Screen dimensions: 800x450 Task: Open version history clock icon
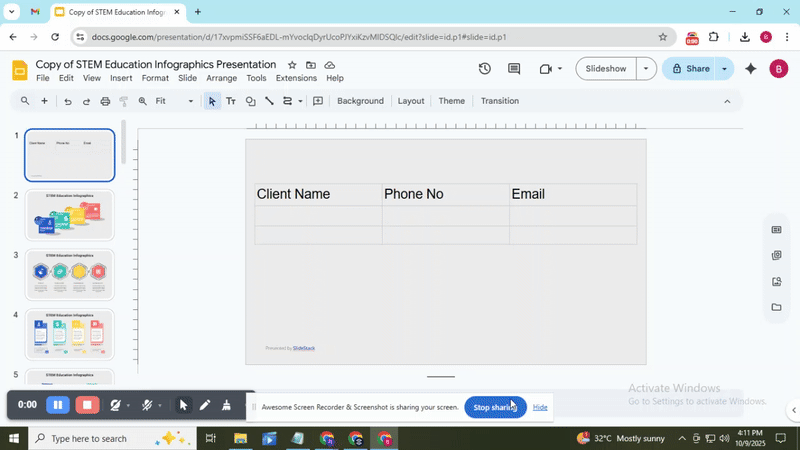(x=484, y=69)
